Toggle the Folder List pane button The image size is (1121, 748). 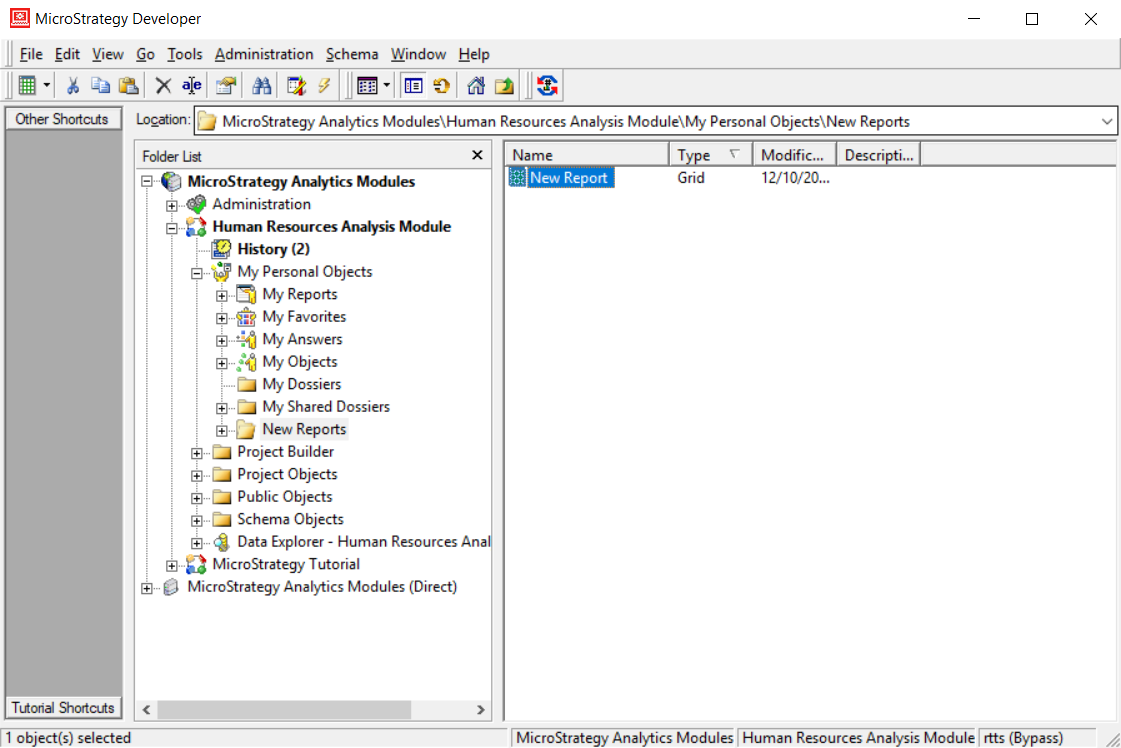[x=413, y=86]
